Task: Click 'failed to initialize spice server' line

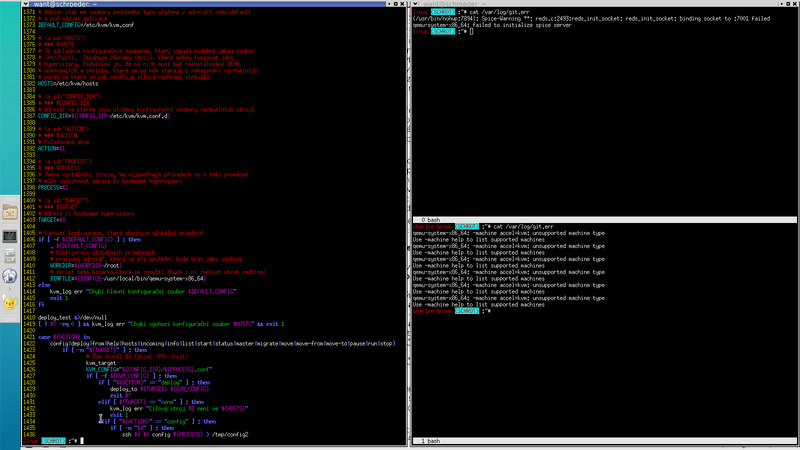Action: [492, 25]
